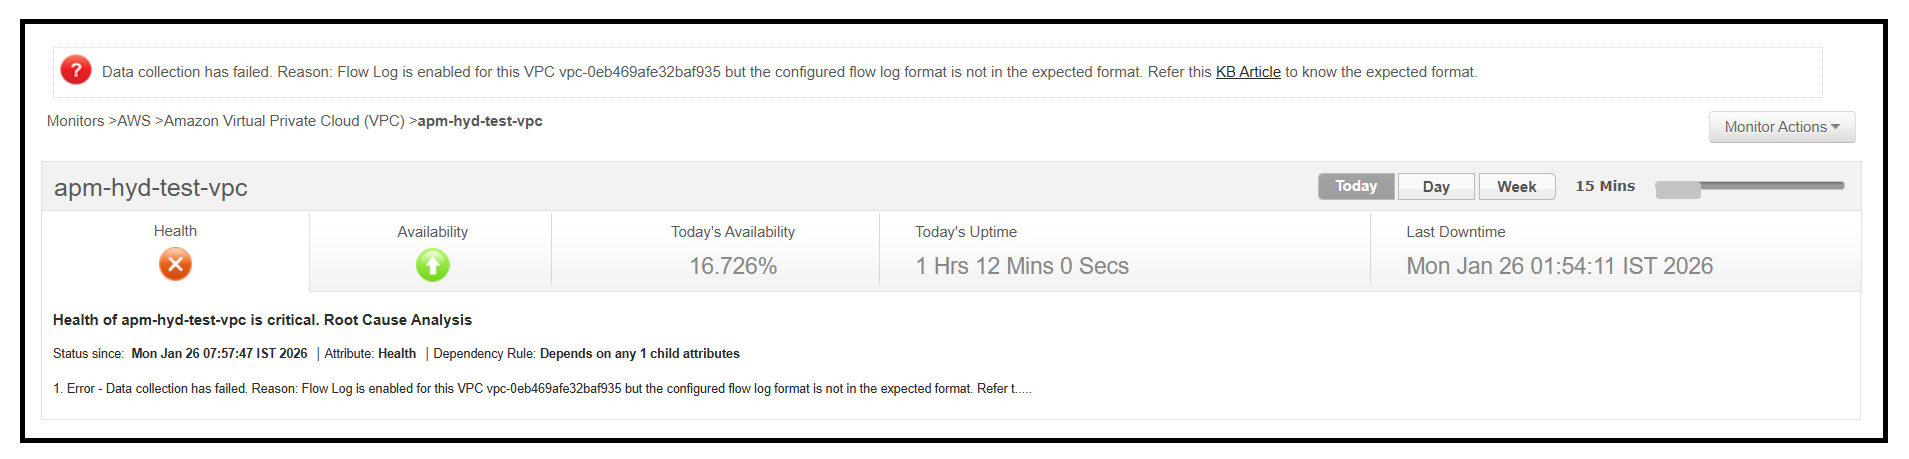
Task: Click the green Availability up-arrow icon
Action: click(x=432, y=265)
